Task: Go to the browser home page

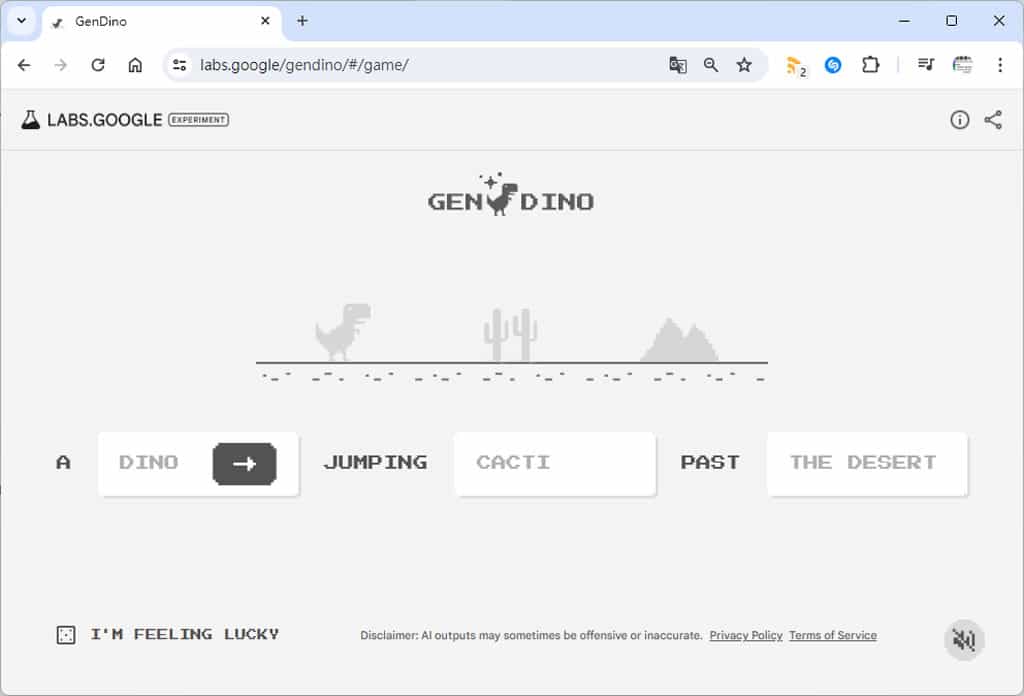Action: (135, 65)
